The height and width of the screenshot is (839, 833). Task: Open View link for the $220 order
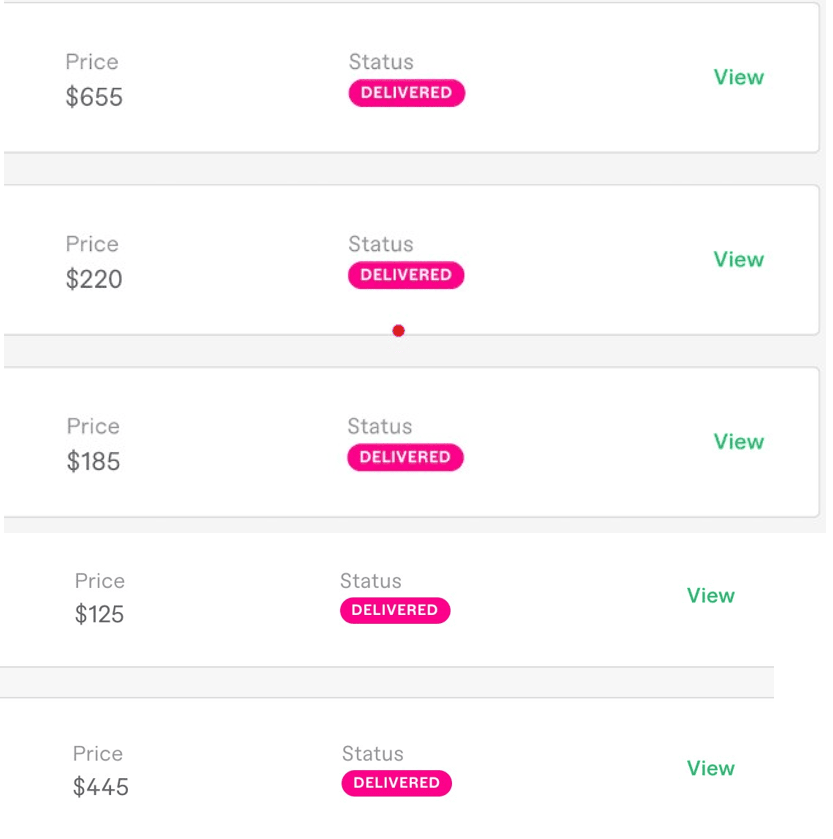point(738,260)
